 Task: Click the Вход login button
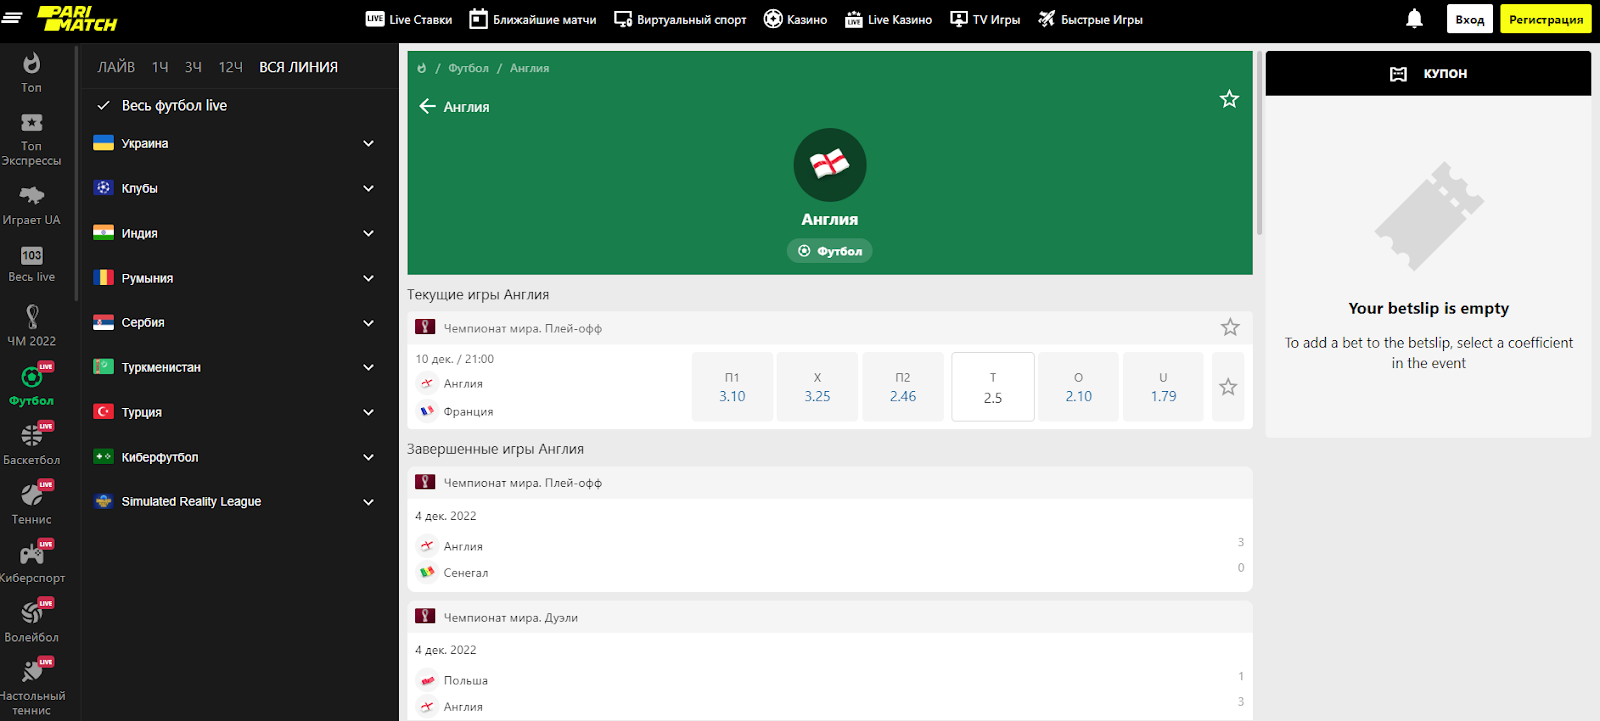pyautogui.click(x=1470, y=19)
